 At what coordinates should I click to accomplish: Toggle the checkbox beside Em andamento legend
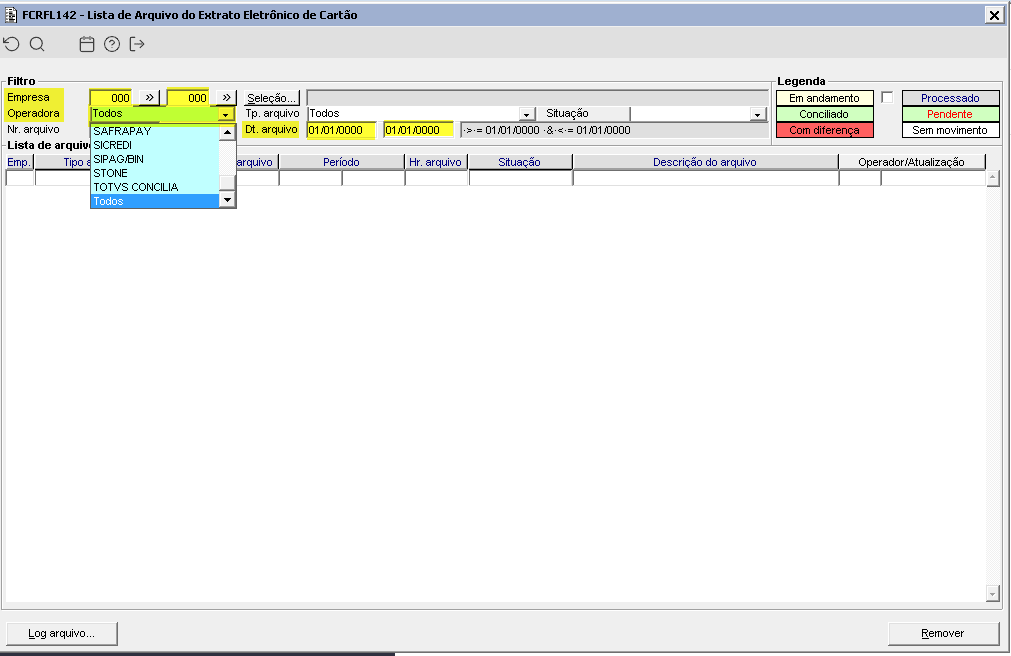point(887,97)
